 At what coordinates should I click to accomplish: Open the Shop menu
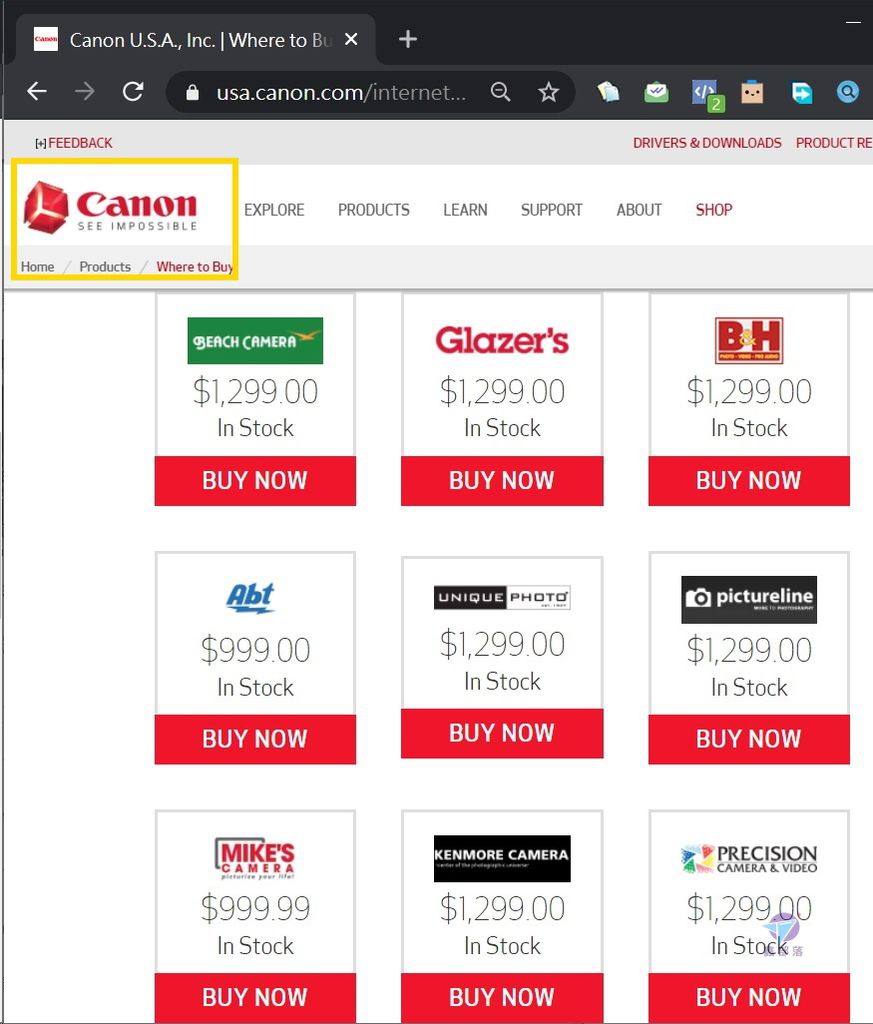(x=714, y=210)
